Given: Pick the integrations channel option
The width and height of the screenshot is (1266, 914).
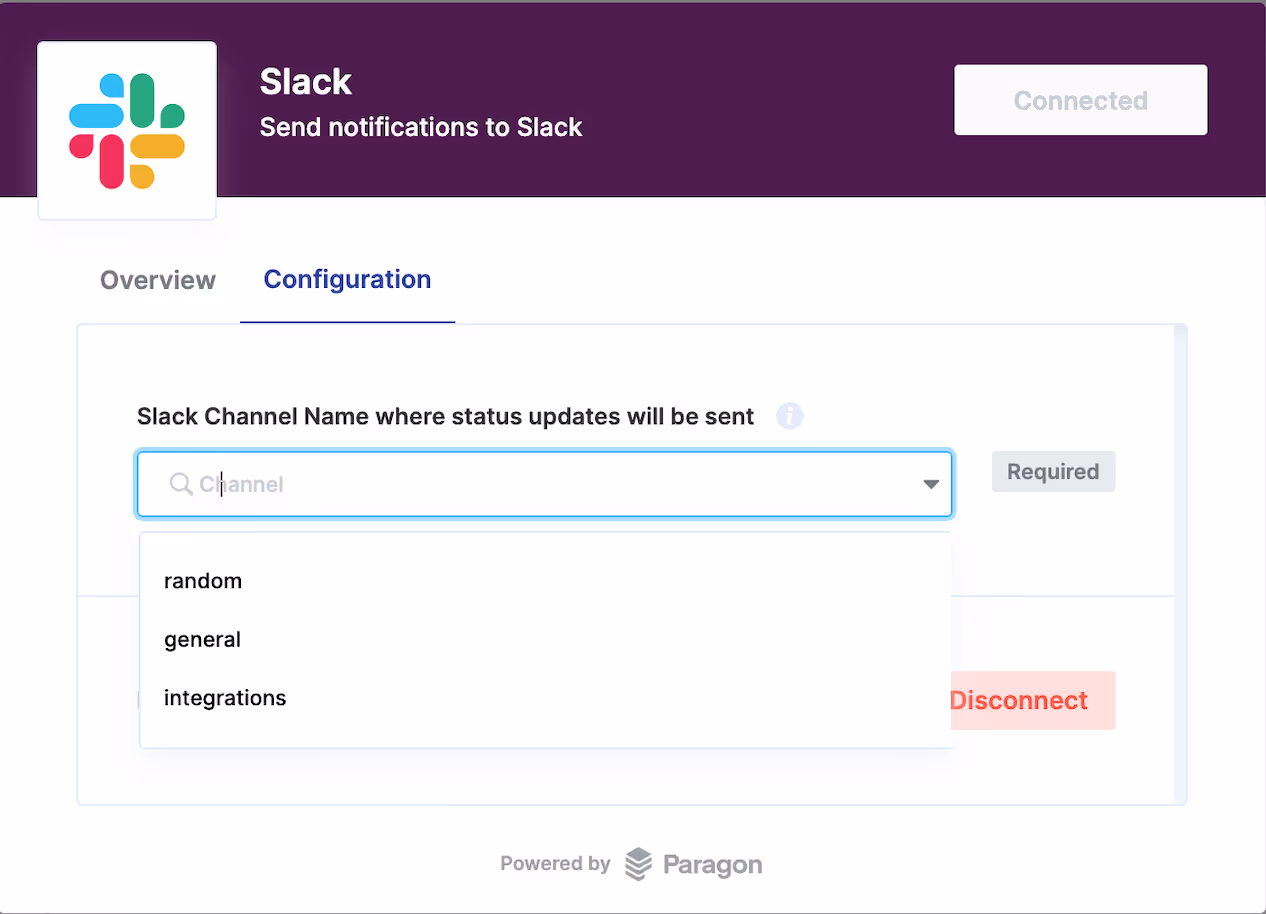Looking at the screenshot, I should [x=225, y=697].
